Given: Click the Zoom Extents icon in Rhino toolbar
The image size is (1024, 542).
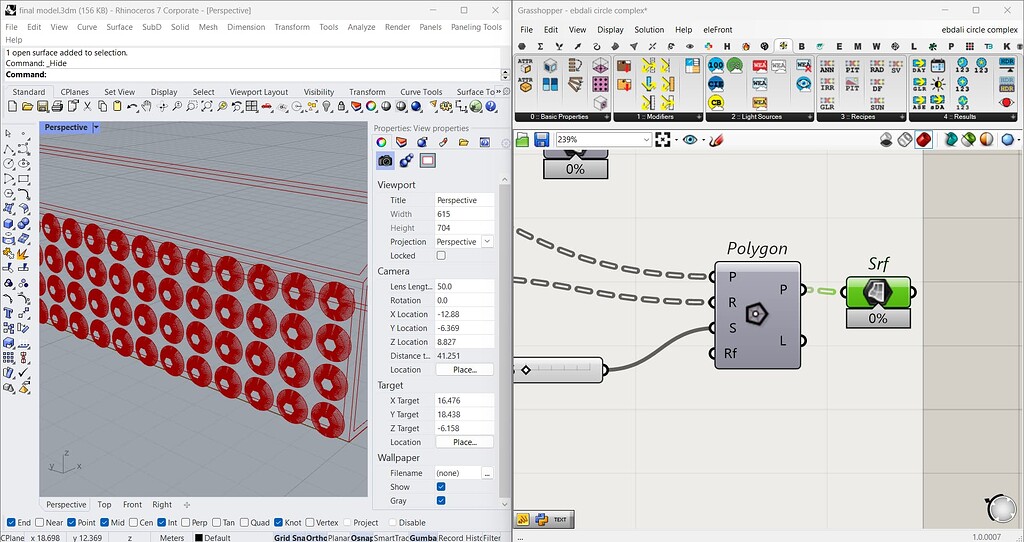Looking at the screenshot, I should coord(207,106).
